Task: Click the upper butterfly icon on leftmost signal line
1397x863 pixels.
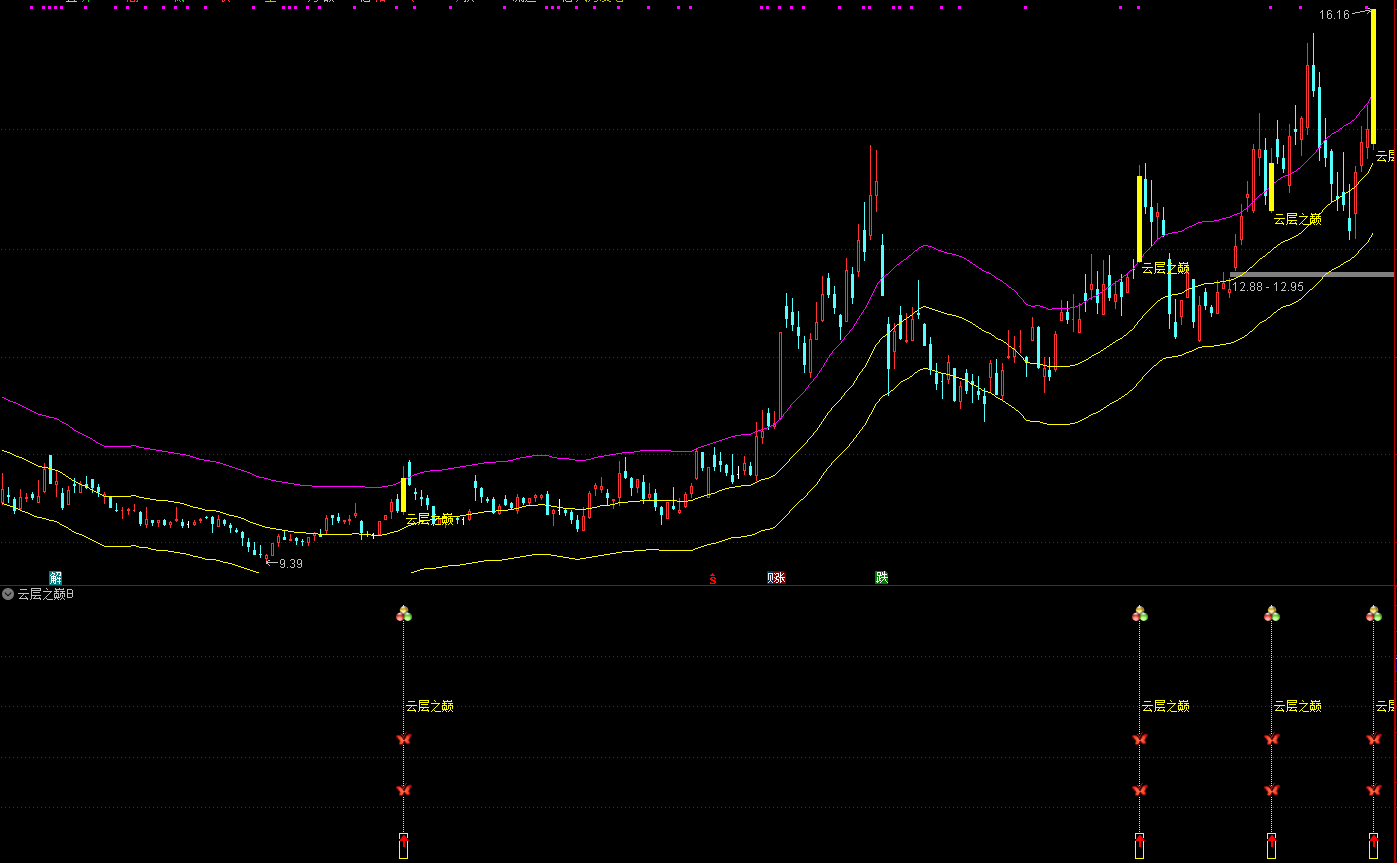Action: coord(404,739)
